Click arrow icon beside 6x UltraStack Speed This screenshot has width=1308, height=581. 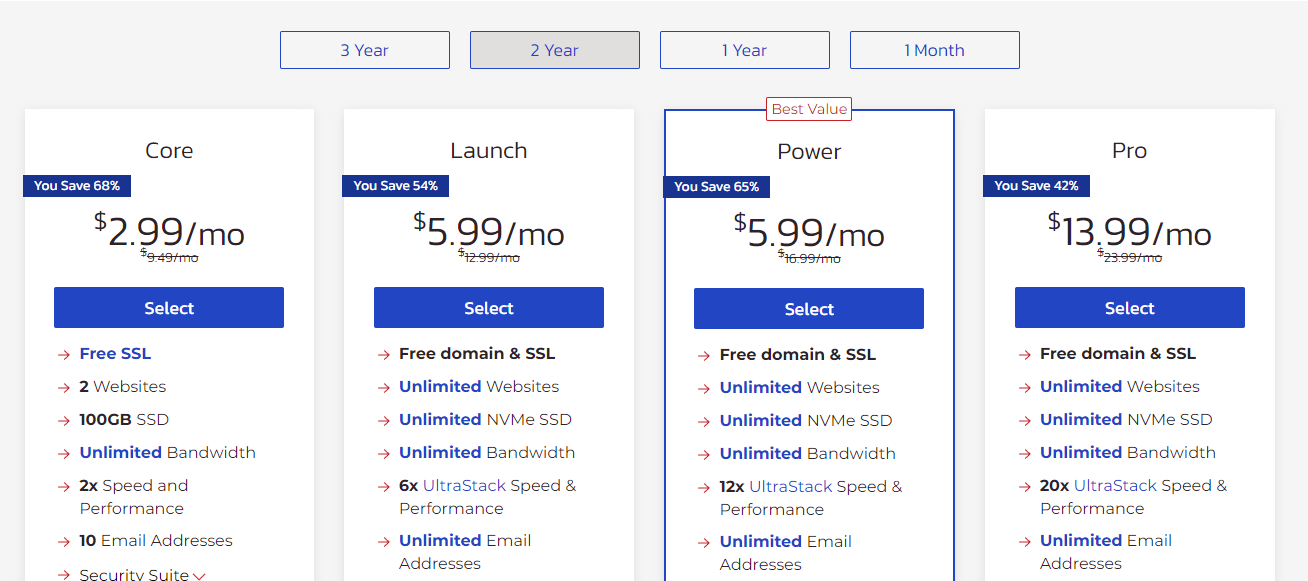(x=384, y=486)
